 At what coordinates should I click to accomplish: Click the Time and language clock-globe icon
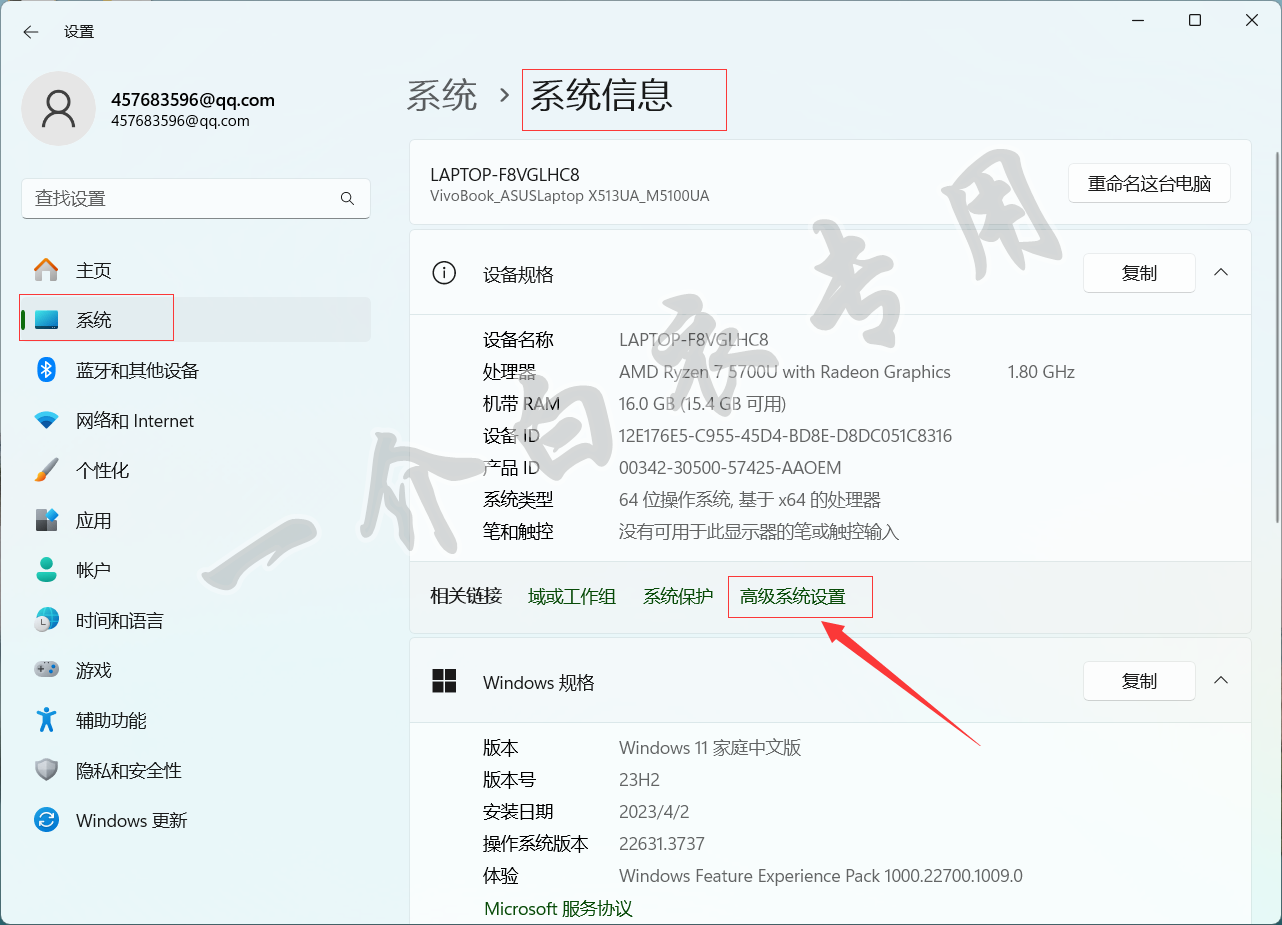point(46,620)
